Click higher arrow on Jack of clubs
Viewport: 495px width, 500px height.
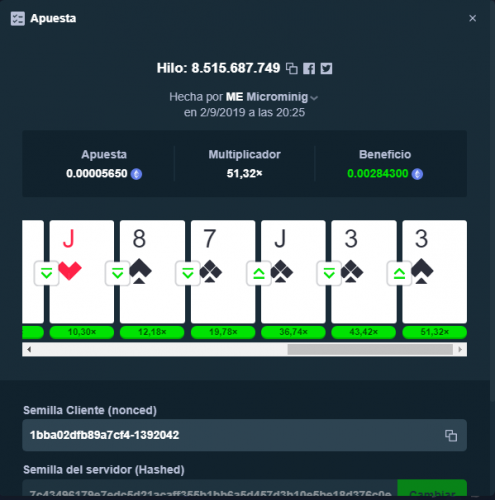coord(259,274)
